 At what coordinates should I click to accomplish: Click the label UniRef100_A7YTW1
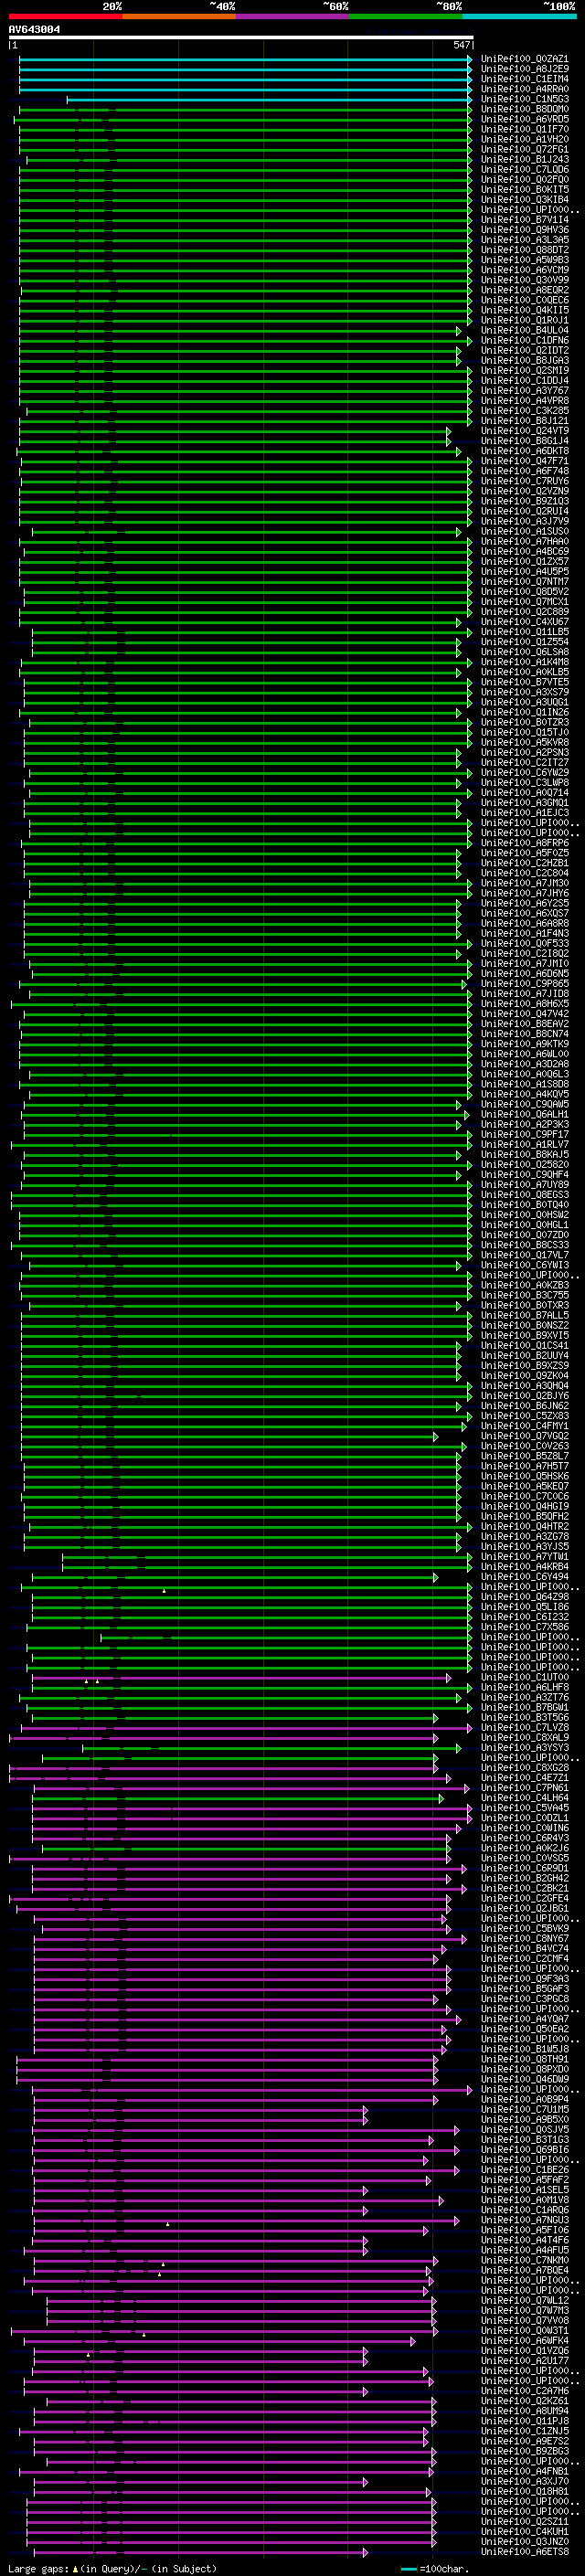pos(524,1557)
